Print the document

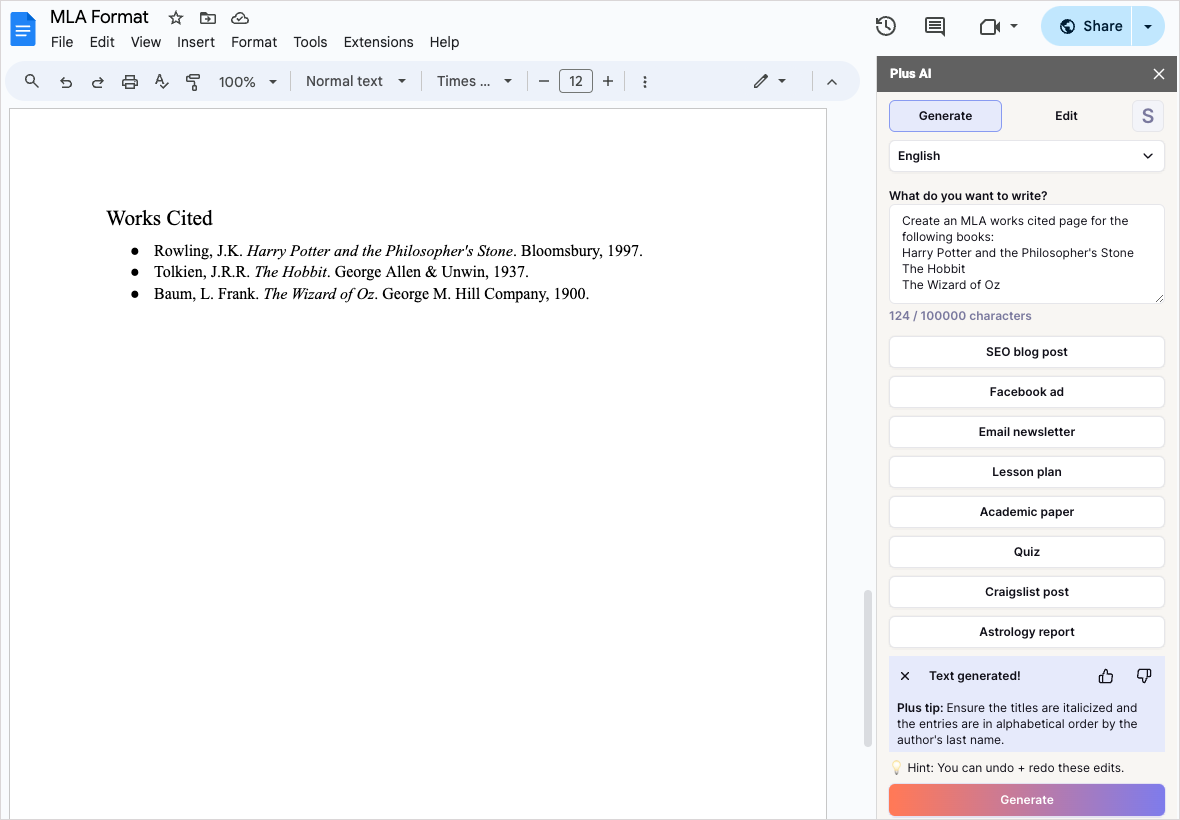129,81
